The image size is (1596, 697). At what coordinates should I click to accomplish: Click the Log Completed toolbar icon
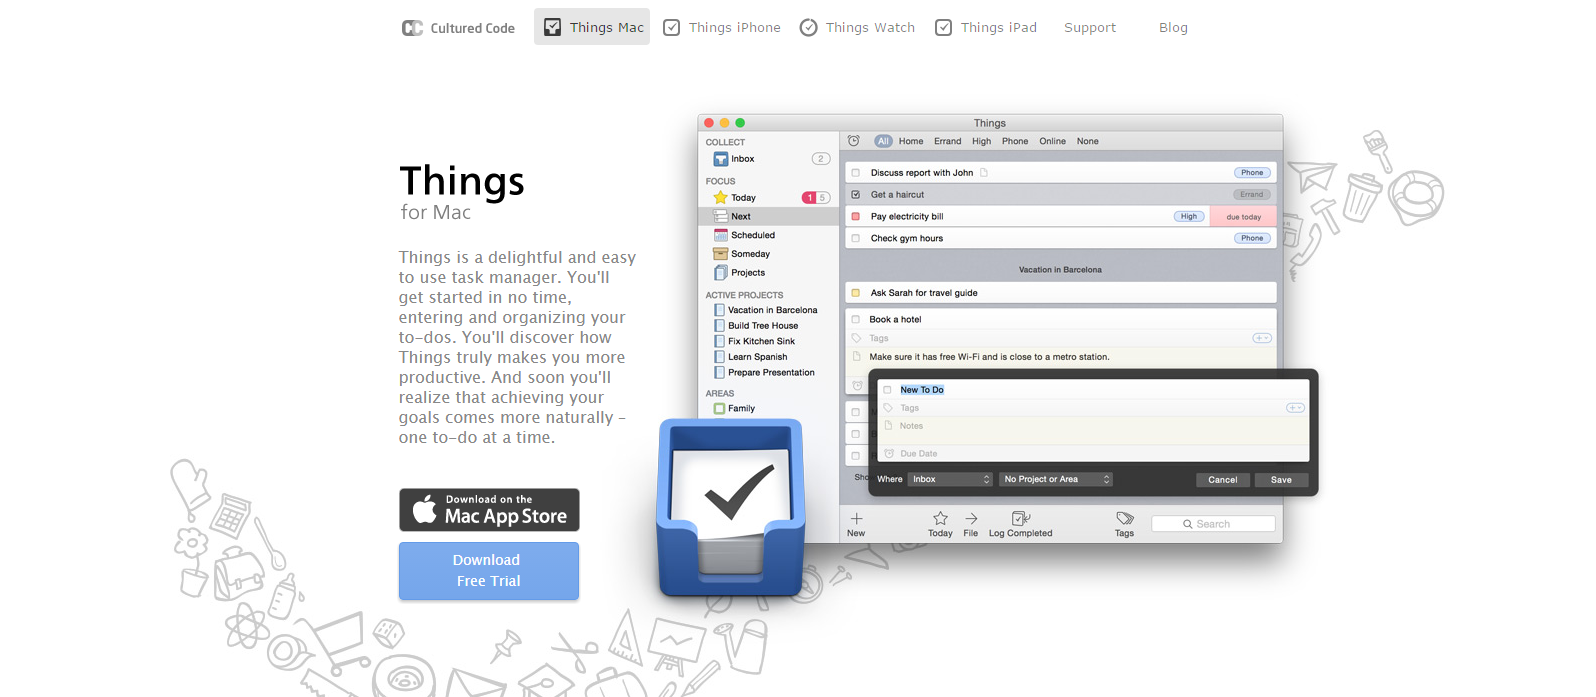(1020, 518)
